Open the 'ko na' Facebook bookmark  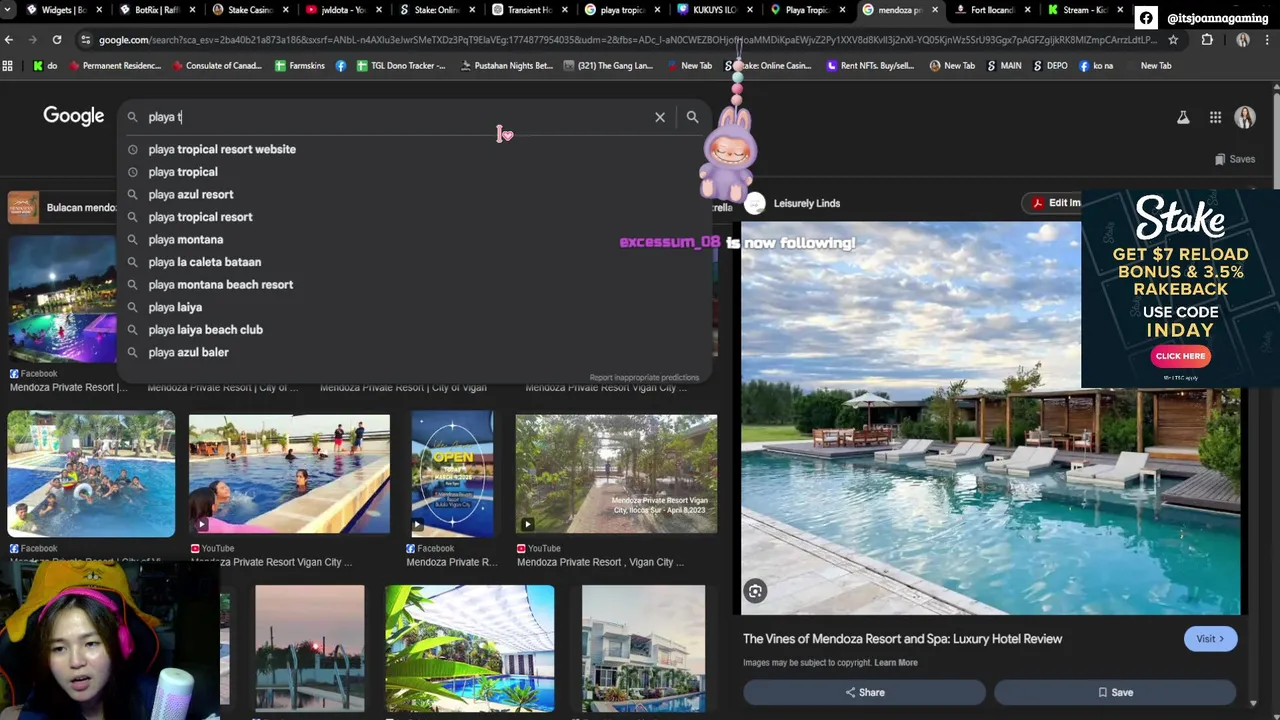[1094, 66]
